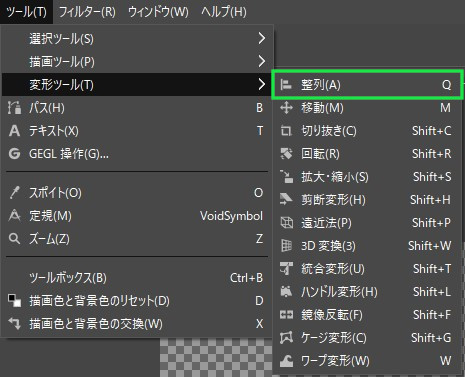Click the Ctrl+B shortcut text
Viewport: 465px width, 377px height.
(x=246, y=278)
